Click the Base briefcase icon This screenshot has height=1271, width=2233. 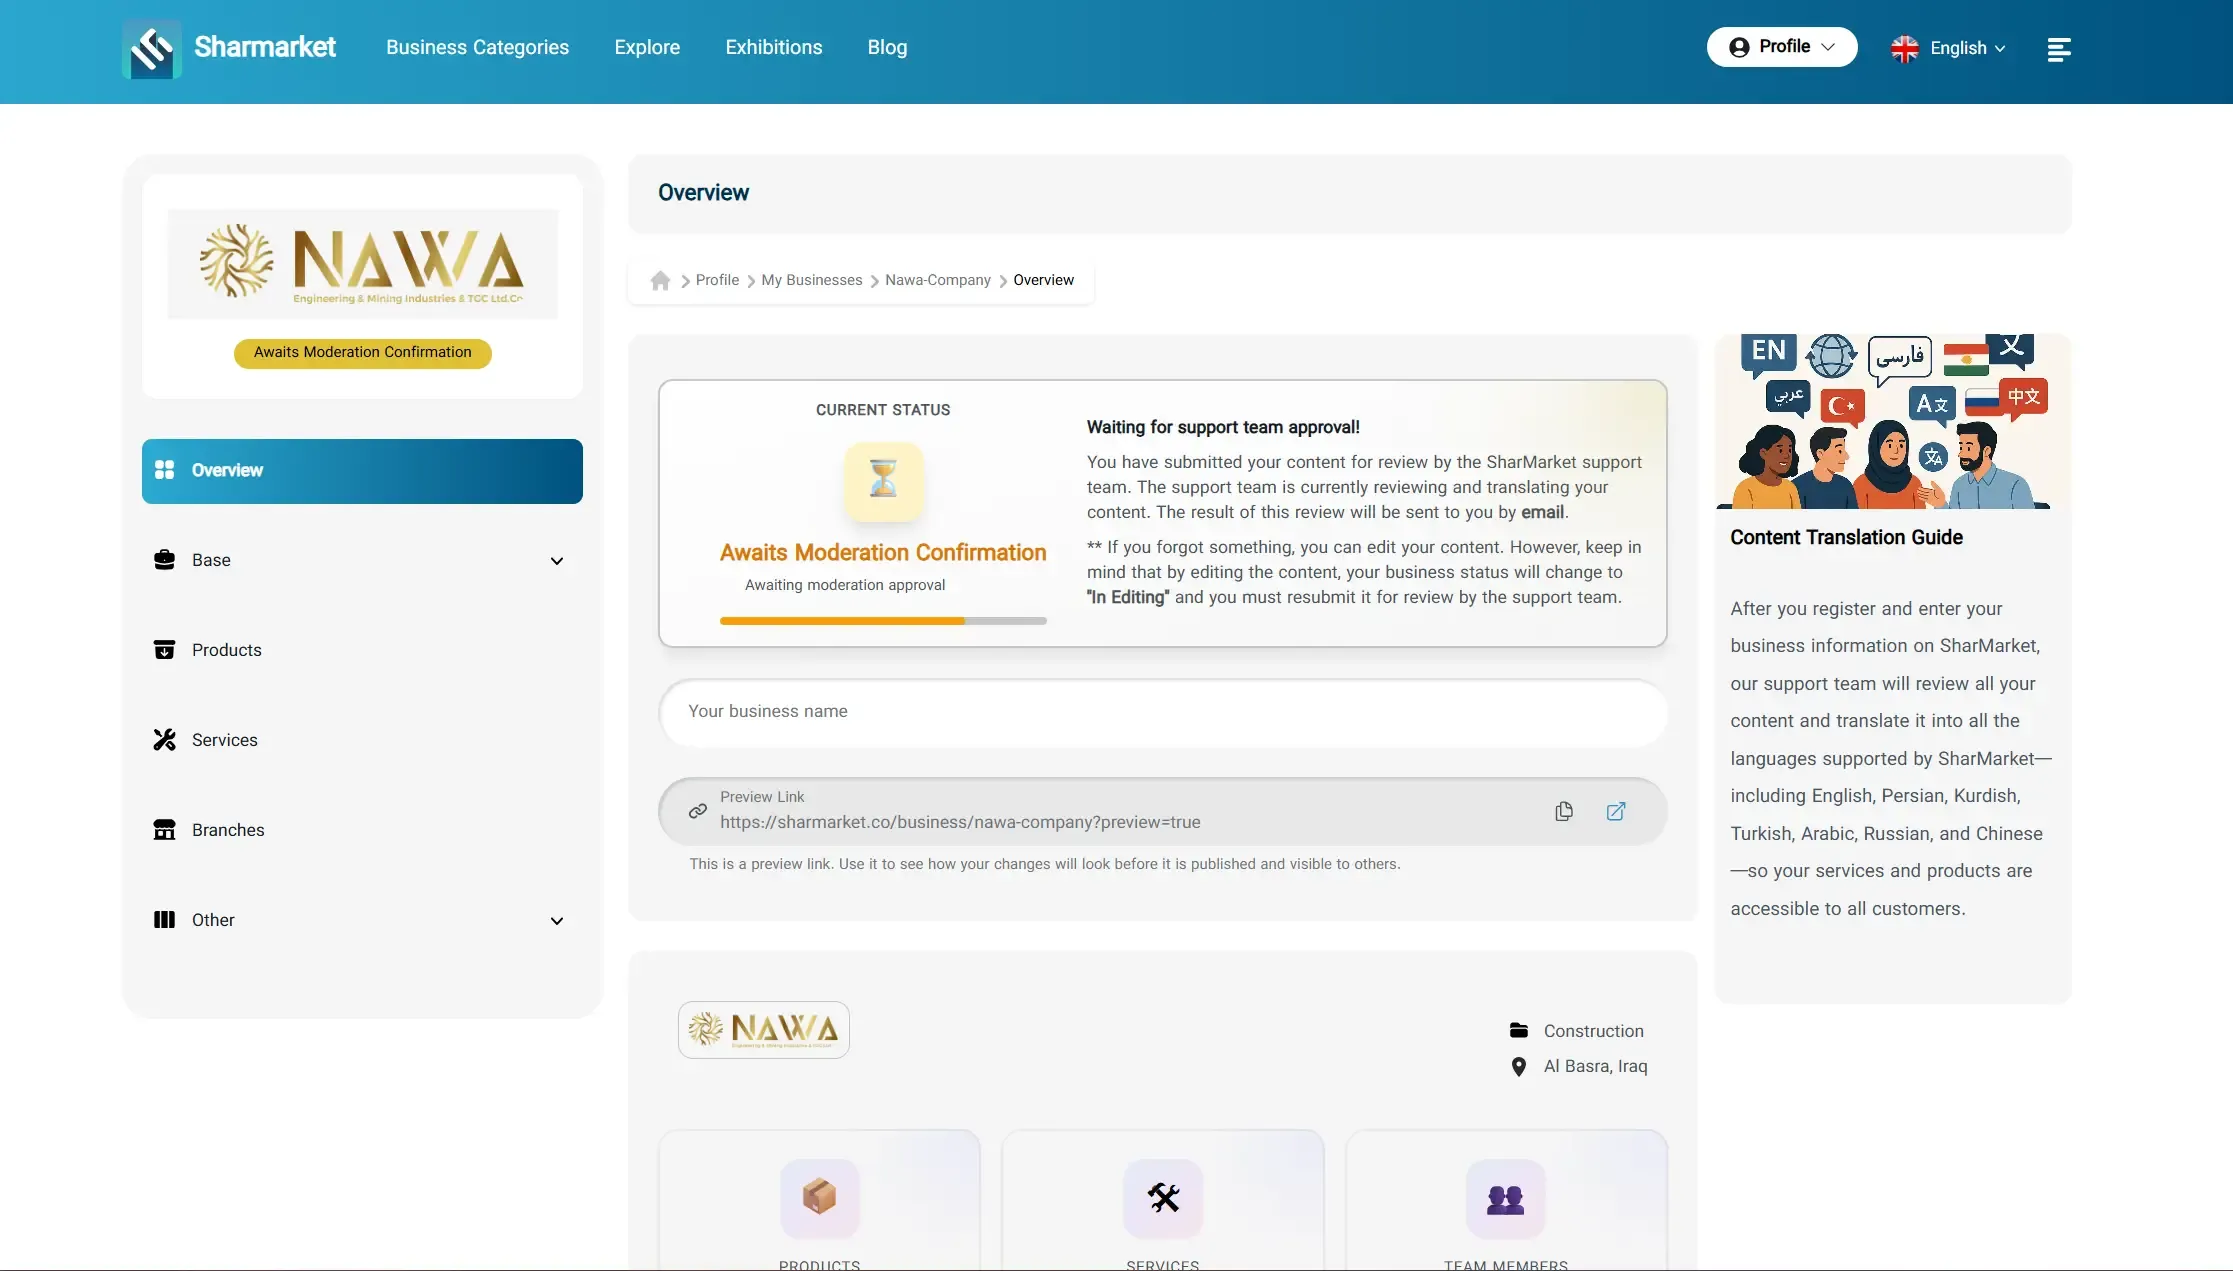[x=165, y=560]
